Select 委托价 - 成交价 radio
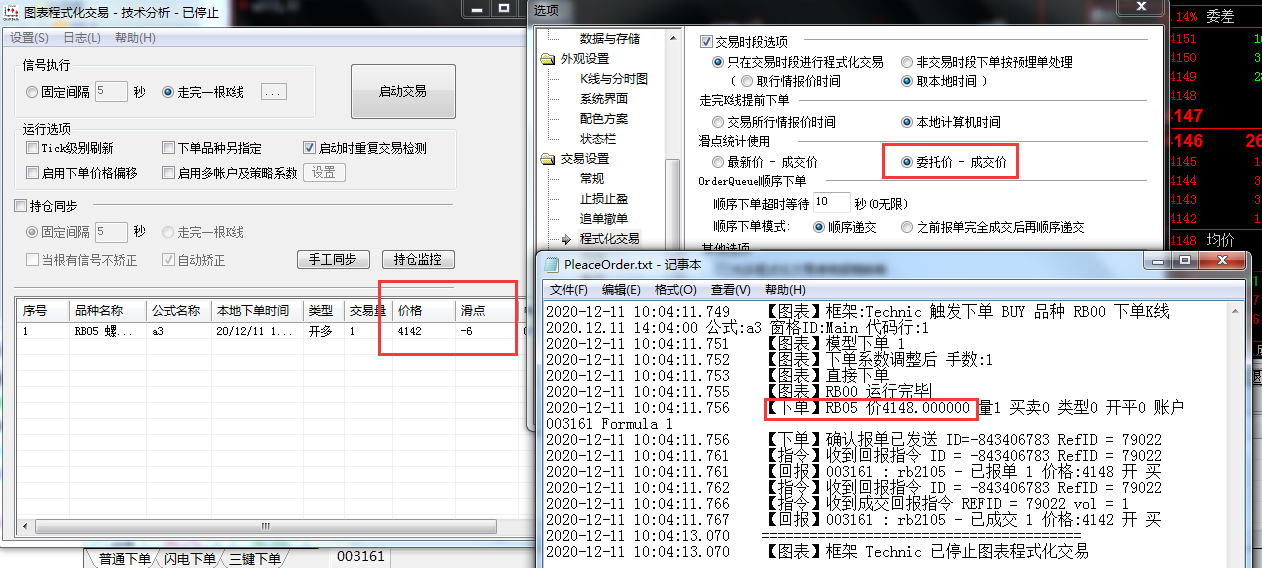1262x568 pixels. click(907, 161)
